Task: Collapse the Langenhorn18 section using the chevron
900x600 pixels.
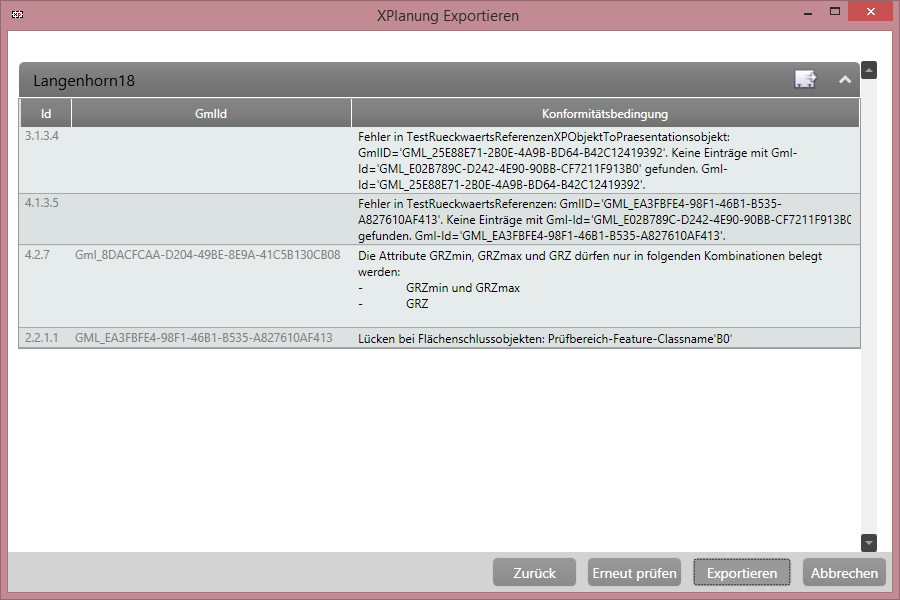Action: pos(845,79)
